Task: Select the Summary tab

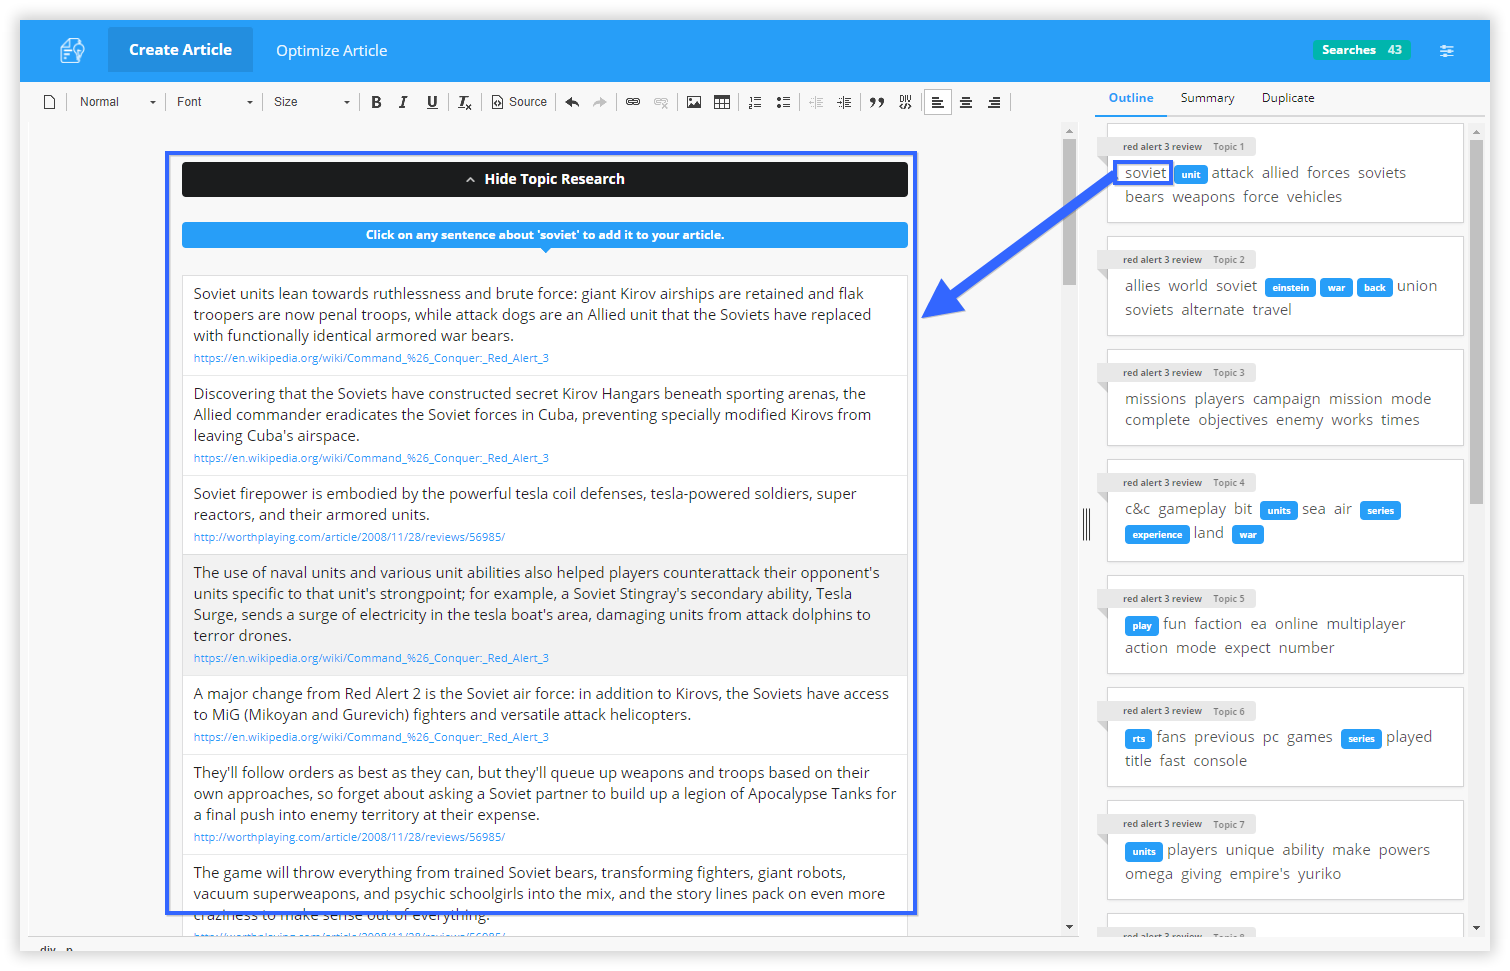Action: tap(1207, 98)
